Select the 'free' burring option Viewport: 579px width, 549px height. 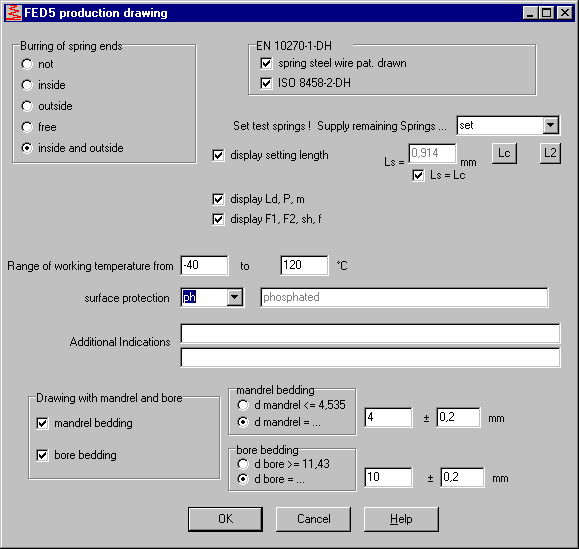tap(27, 127)
